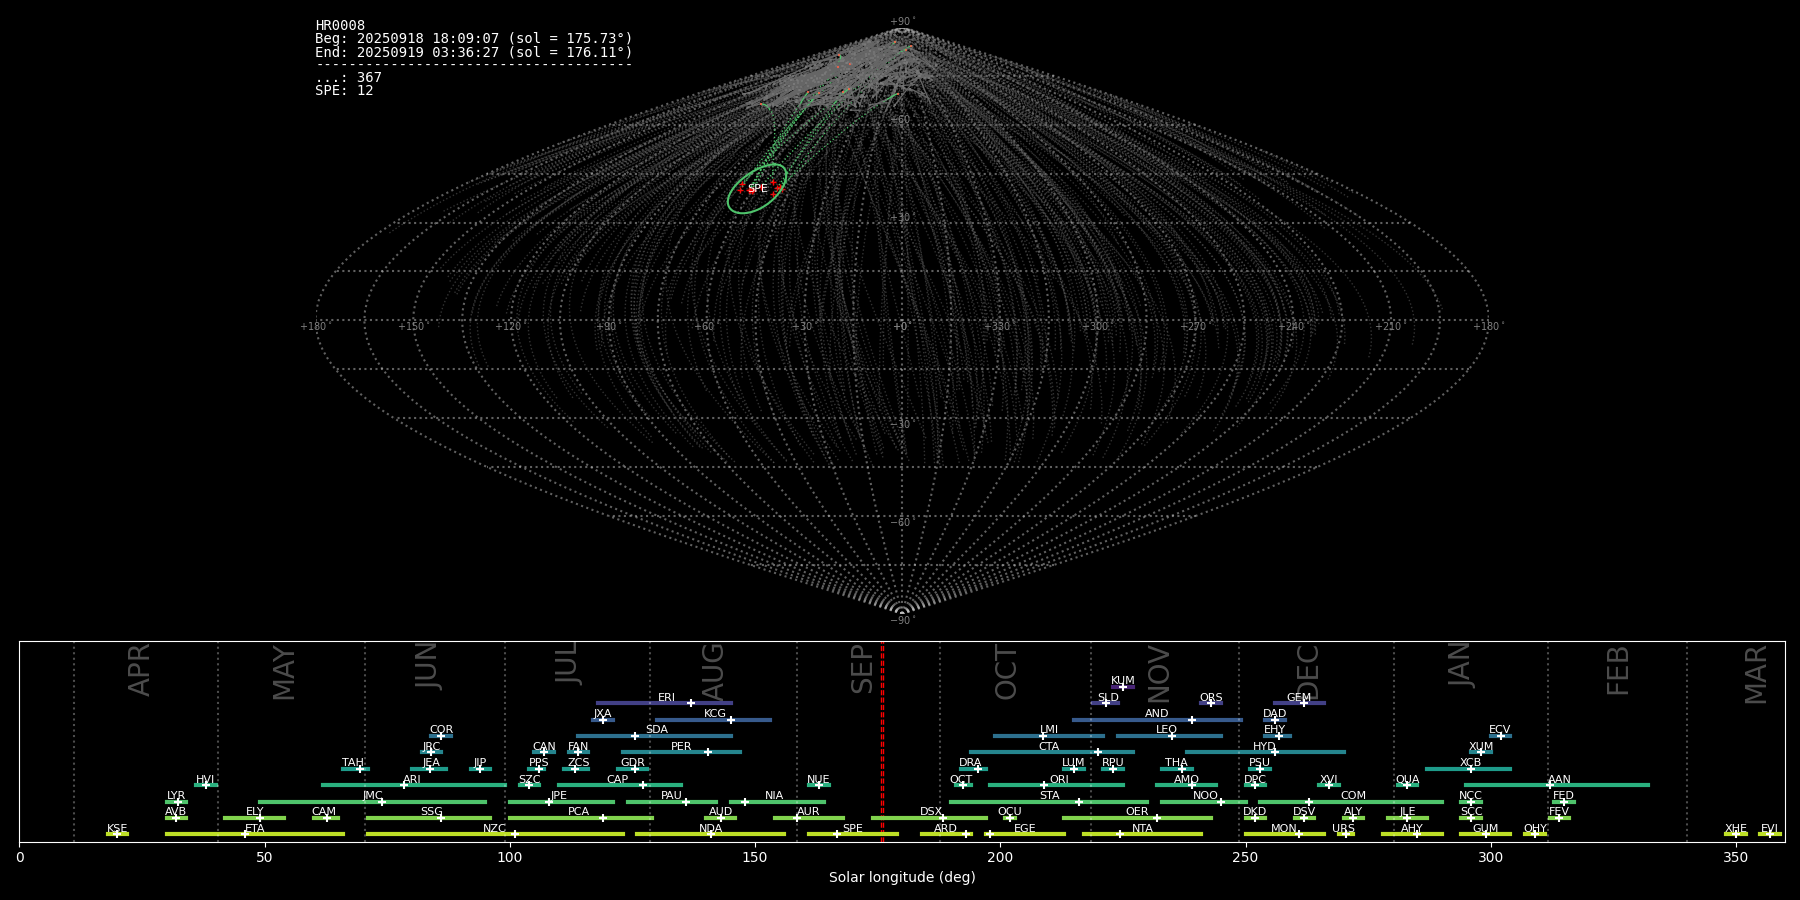Select the ERI peak cross marker
Screen dimensions: 1800x900
pyautogui.click(x=691, y=703)
